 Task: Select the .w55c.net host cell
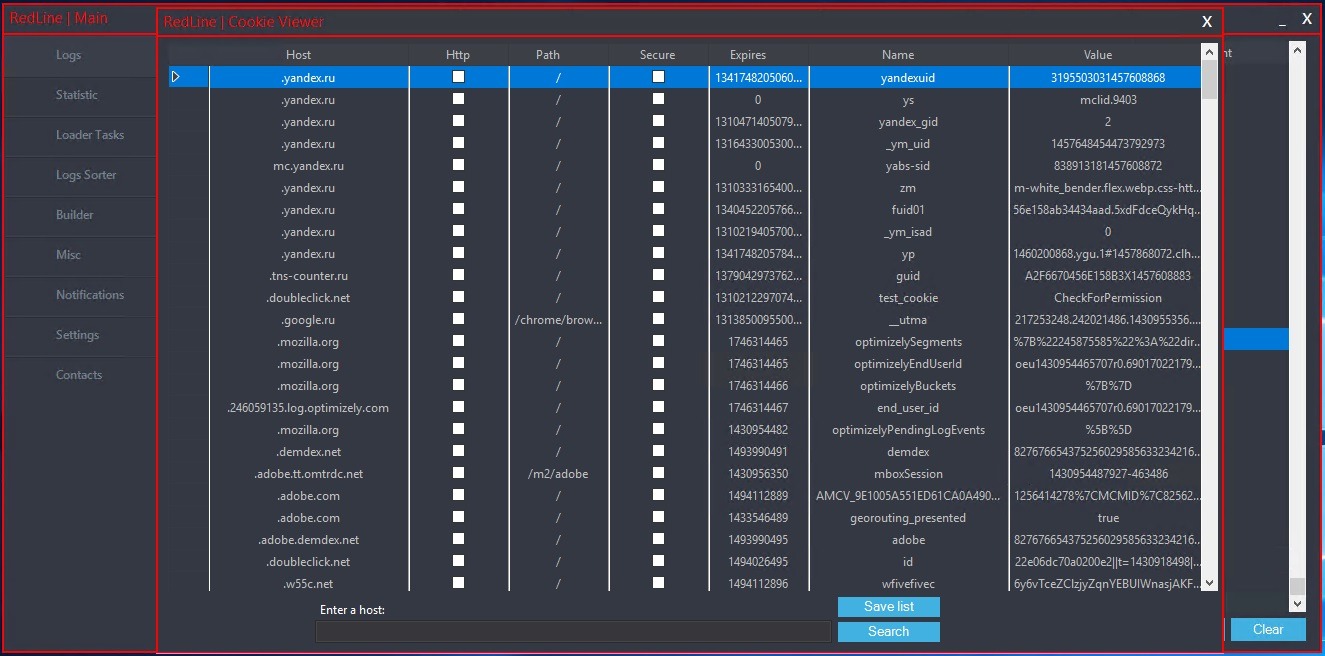coord(308,583)
